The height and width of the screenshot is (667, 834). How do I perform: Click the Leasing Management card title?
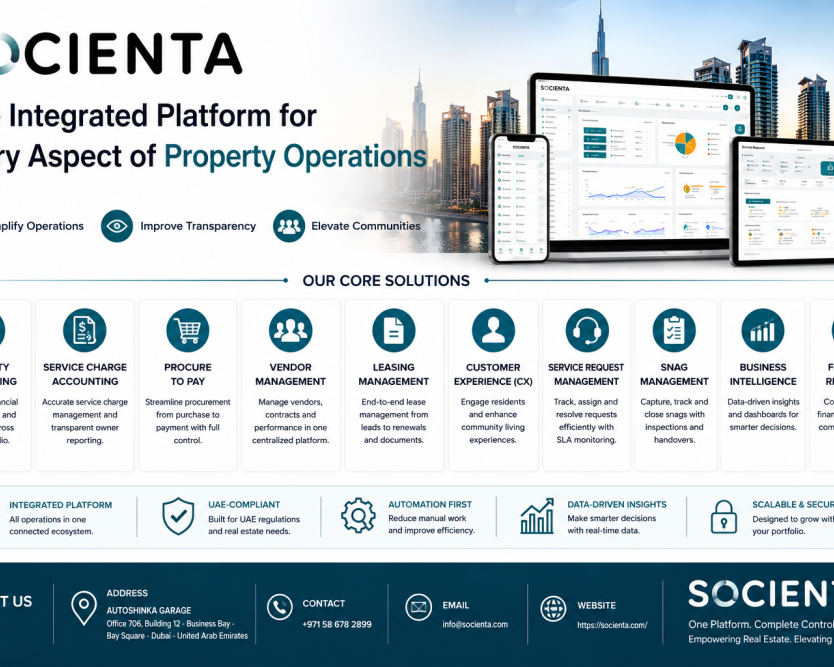(394, 374)
